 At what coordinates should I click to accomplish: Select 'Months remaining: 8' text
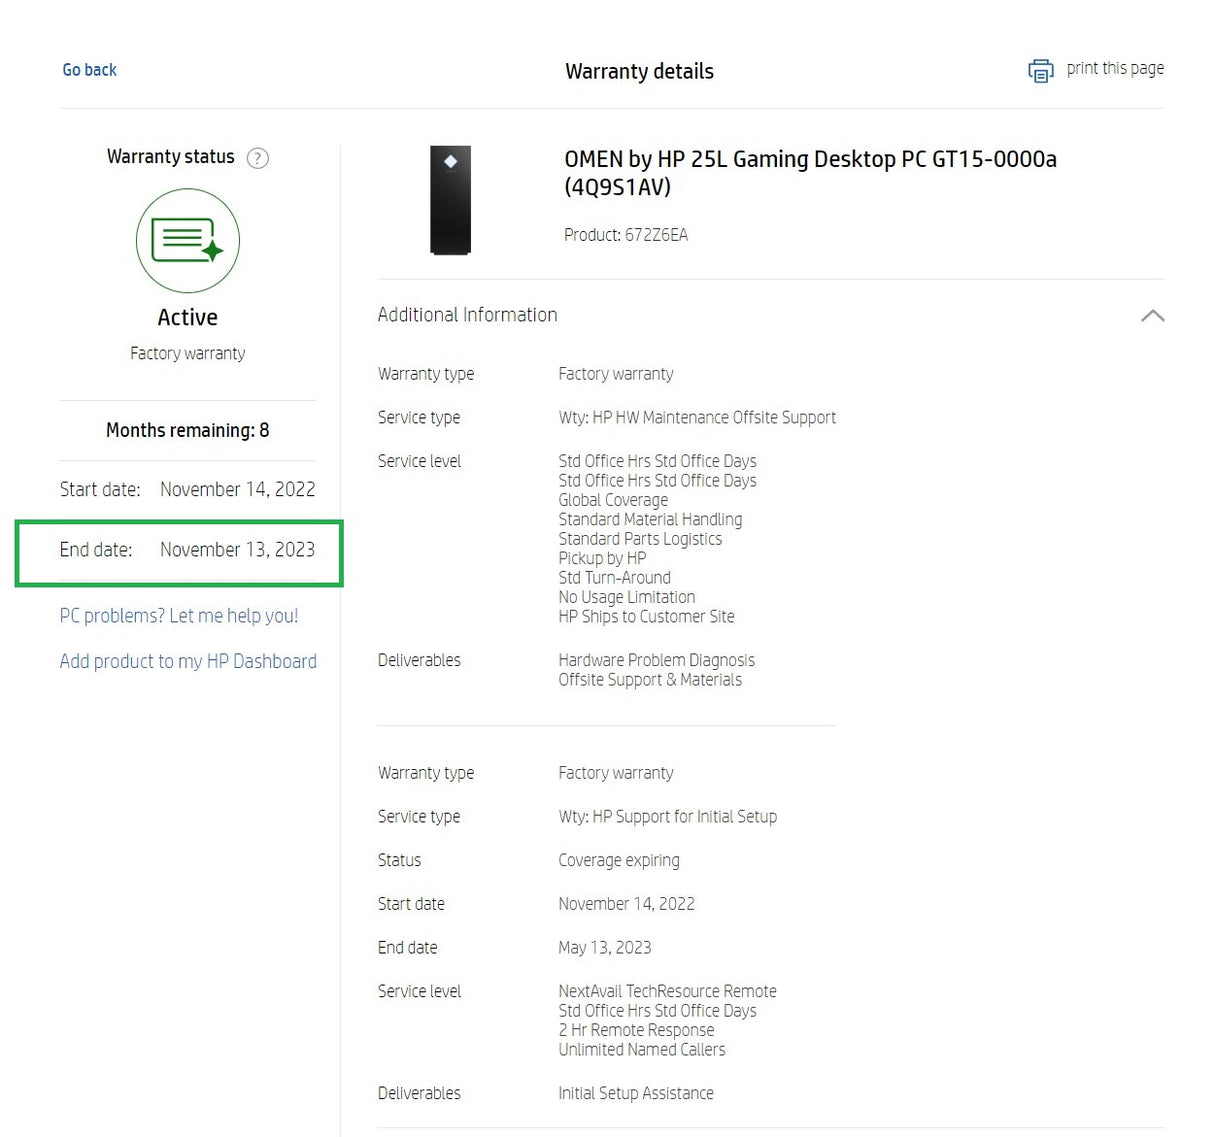point(188,430)
